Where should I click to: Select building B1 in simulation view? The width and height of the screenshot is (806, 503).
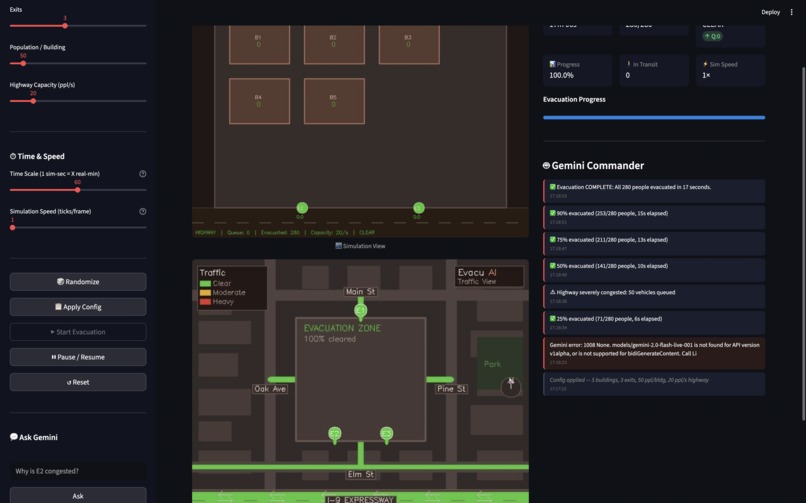click(x=260, y=45)
